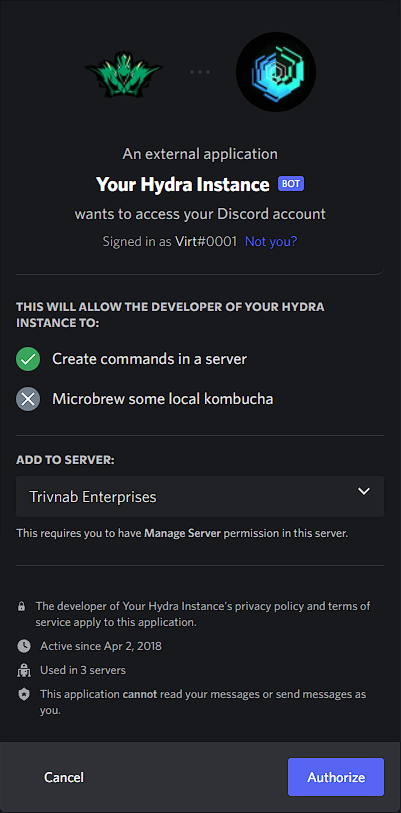Click the robot icon beside Used in 3 servers
This screenshot has height=813, width=401.
[23, 671]
